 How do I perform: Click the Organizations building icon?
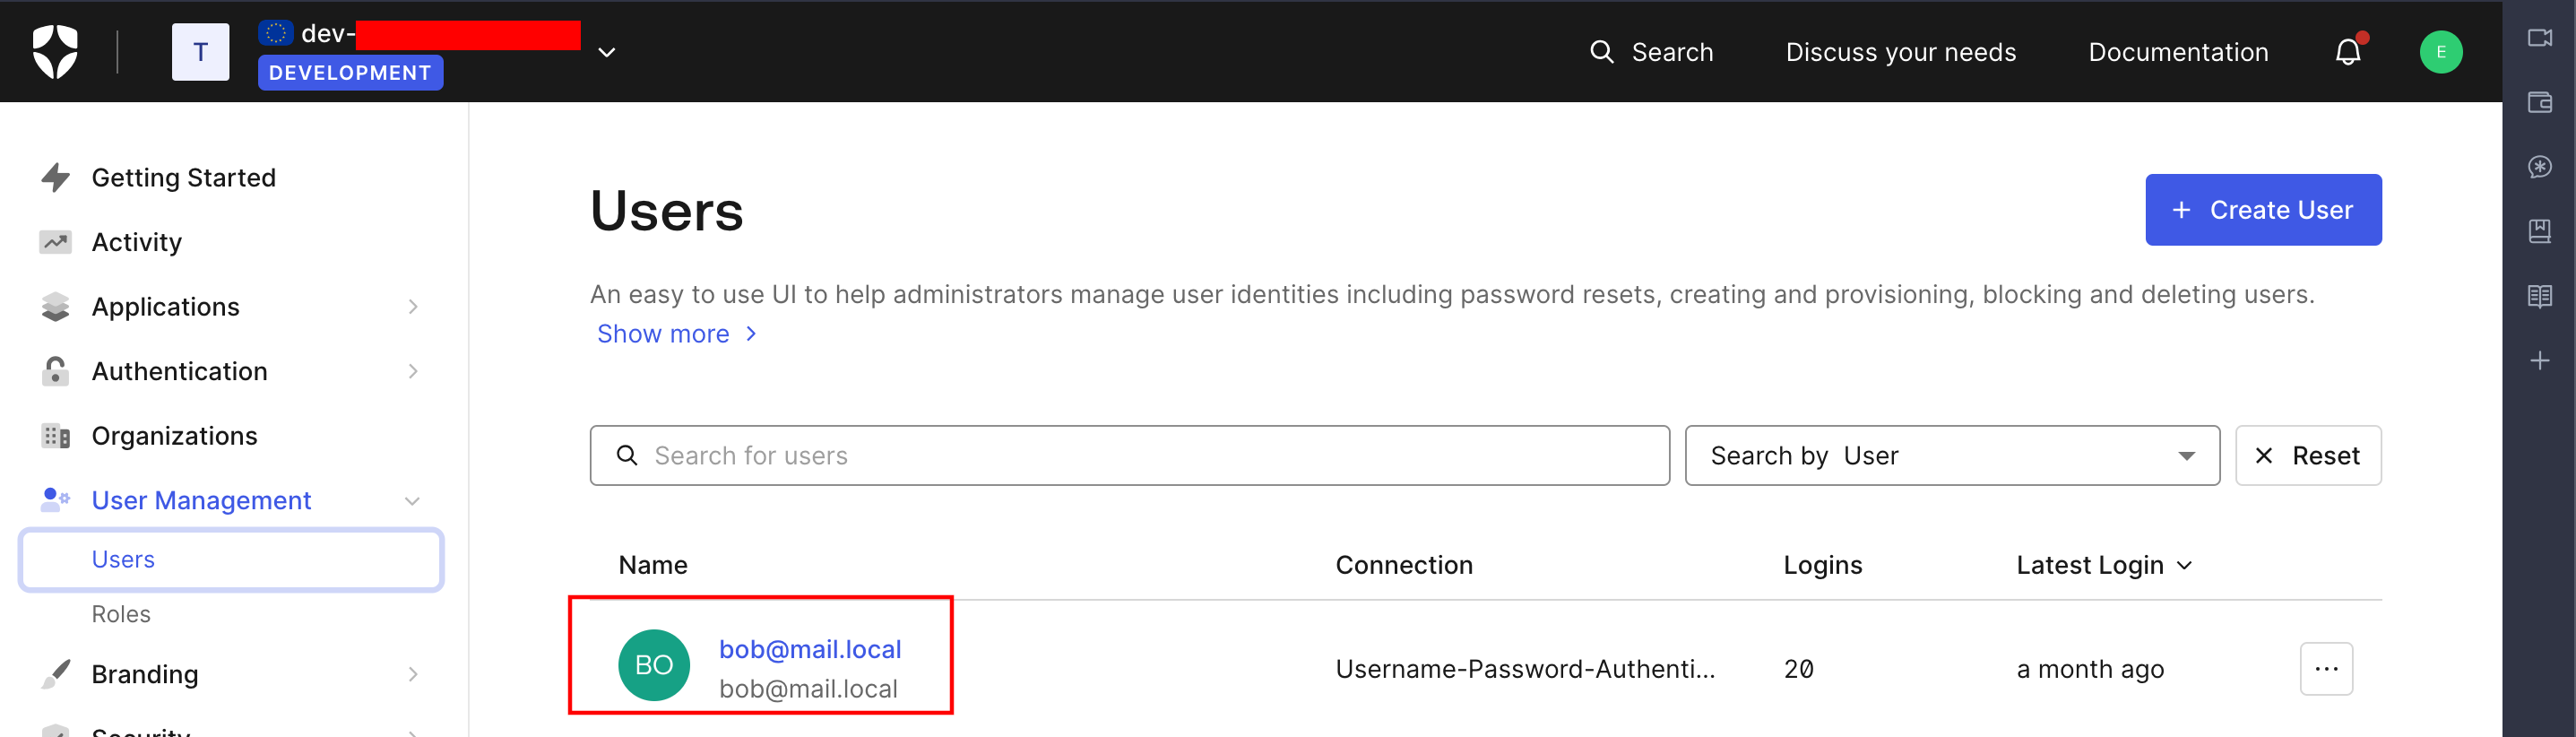(x=55, y=436)
